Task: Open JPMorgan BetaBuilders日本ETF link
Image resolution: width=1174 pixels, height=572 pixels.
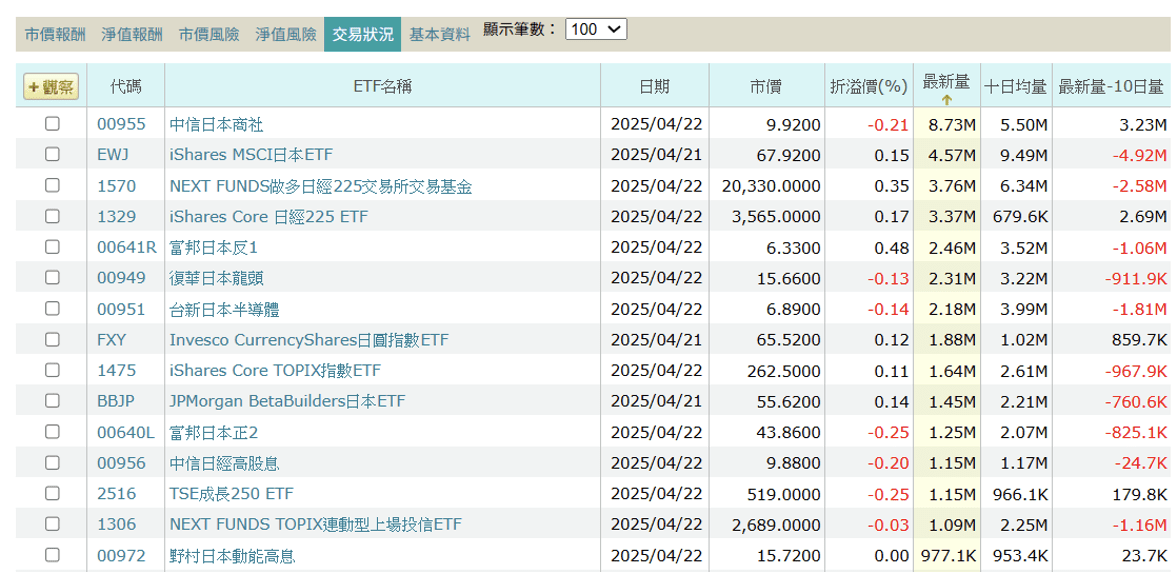Action: pyautogui.click(x=287, y=401)
